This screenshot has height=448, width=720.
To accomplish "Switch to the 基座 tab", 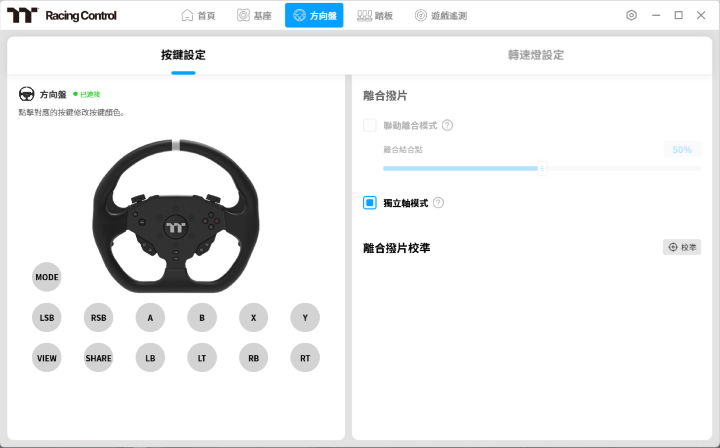I will point(253,16).
